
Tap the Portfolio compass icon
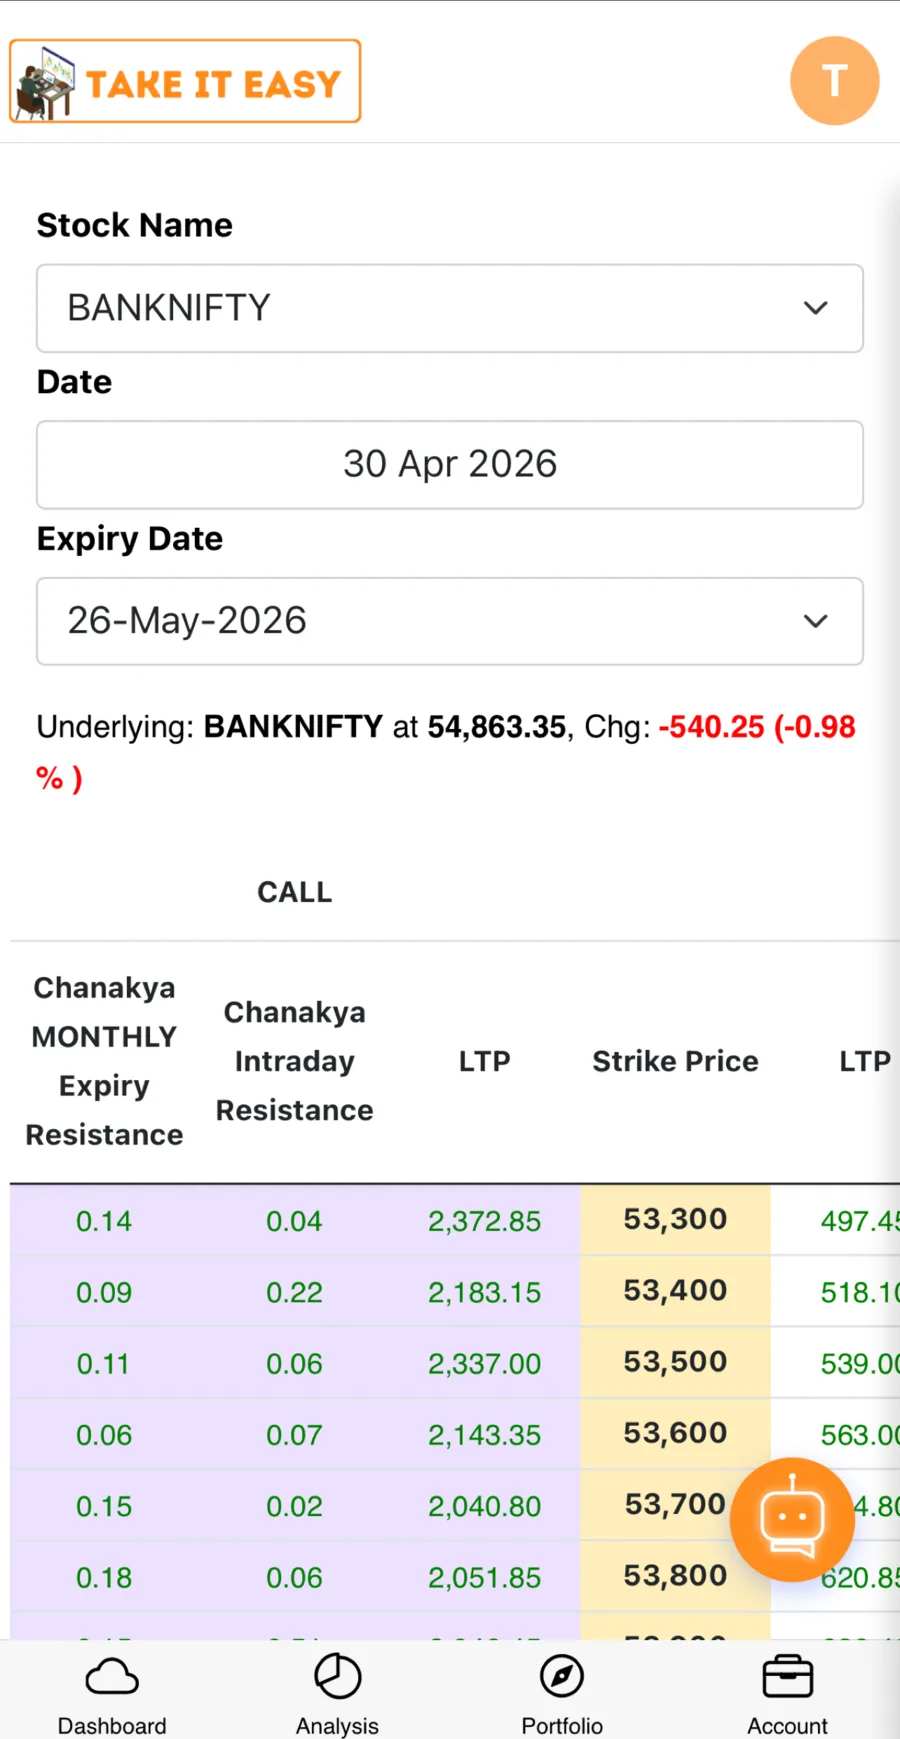pos(562,1676)
